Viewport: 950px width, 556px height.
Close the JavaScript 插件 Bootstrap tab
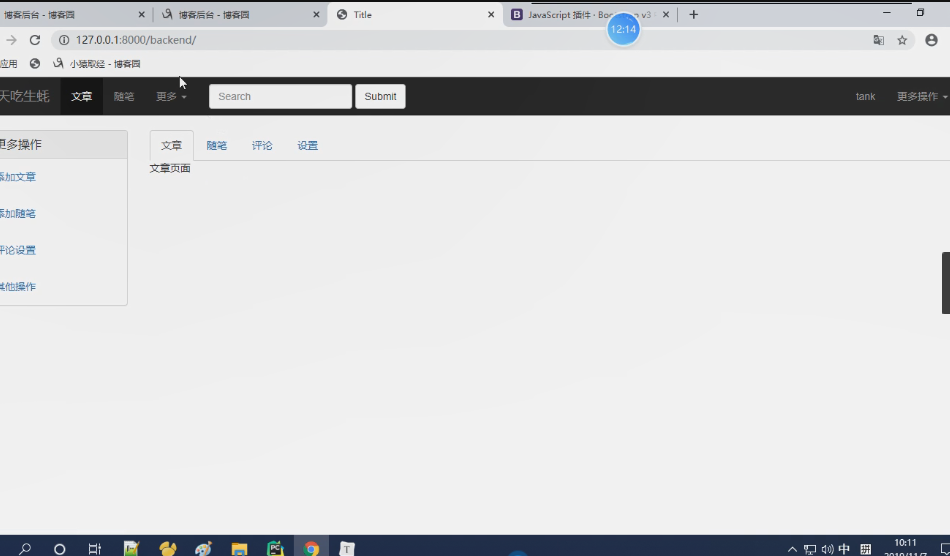[x=666, y=15]
